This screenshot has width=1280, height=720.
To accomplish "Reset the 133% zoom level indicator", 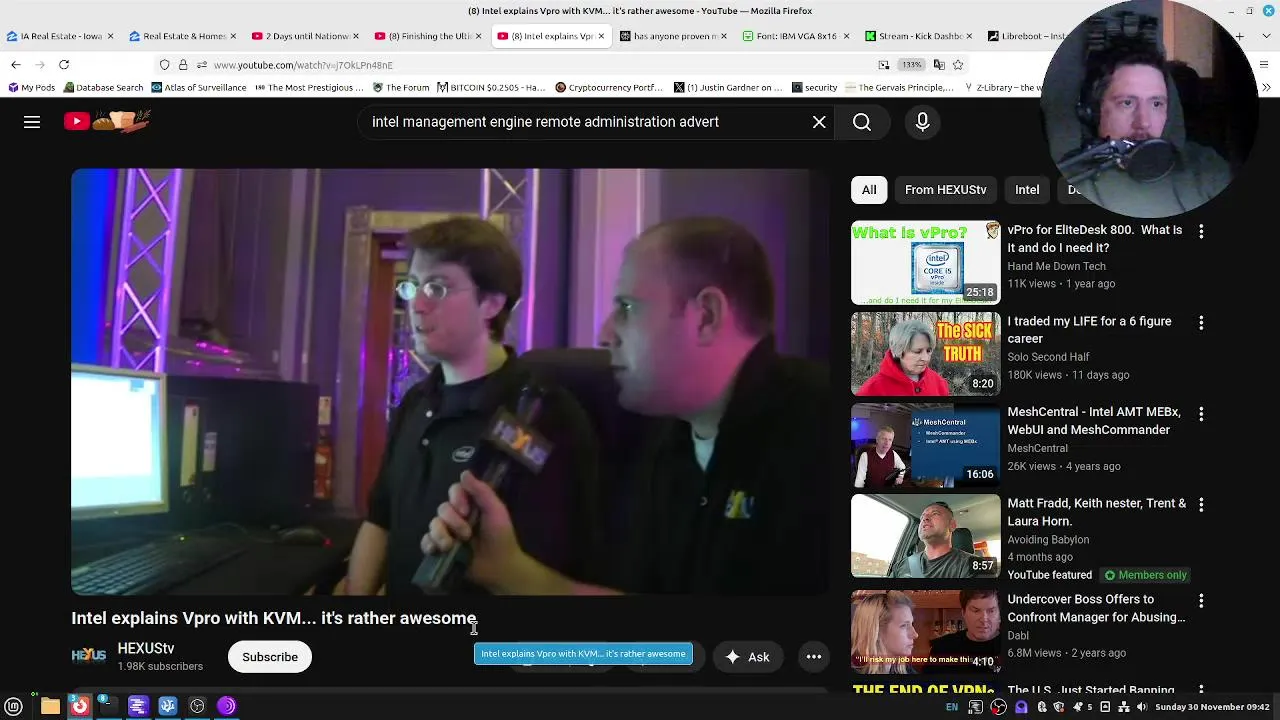I will [911, 65].
